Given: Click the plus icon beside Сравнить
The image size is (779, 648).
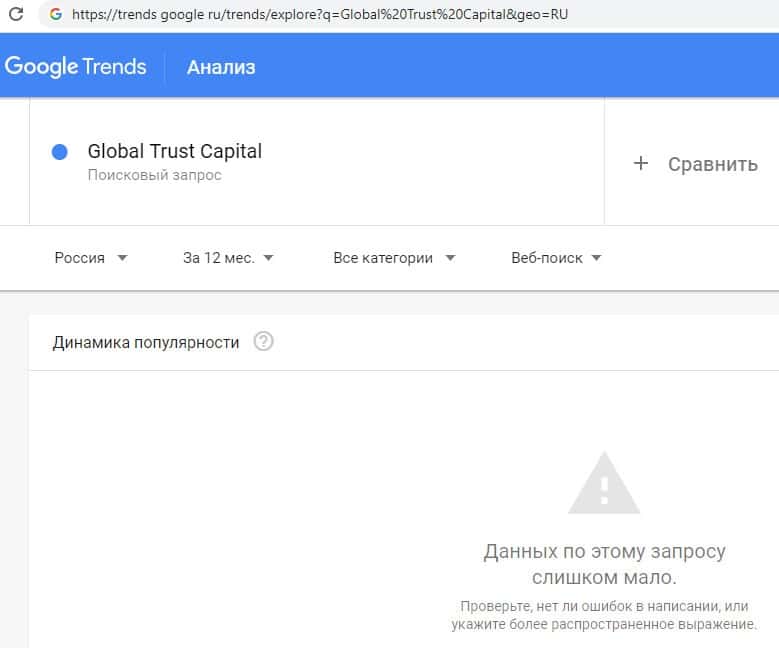Looking at the screenshot, I should tap(641, 164).
